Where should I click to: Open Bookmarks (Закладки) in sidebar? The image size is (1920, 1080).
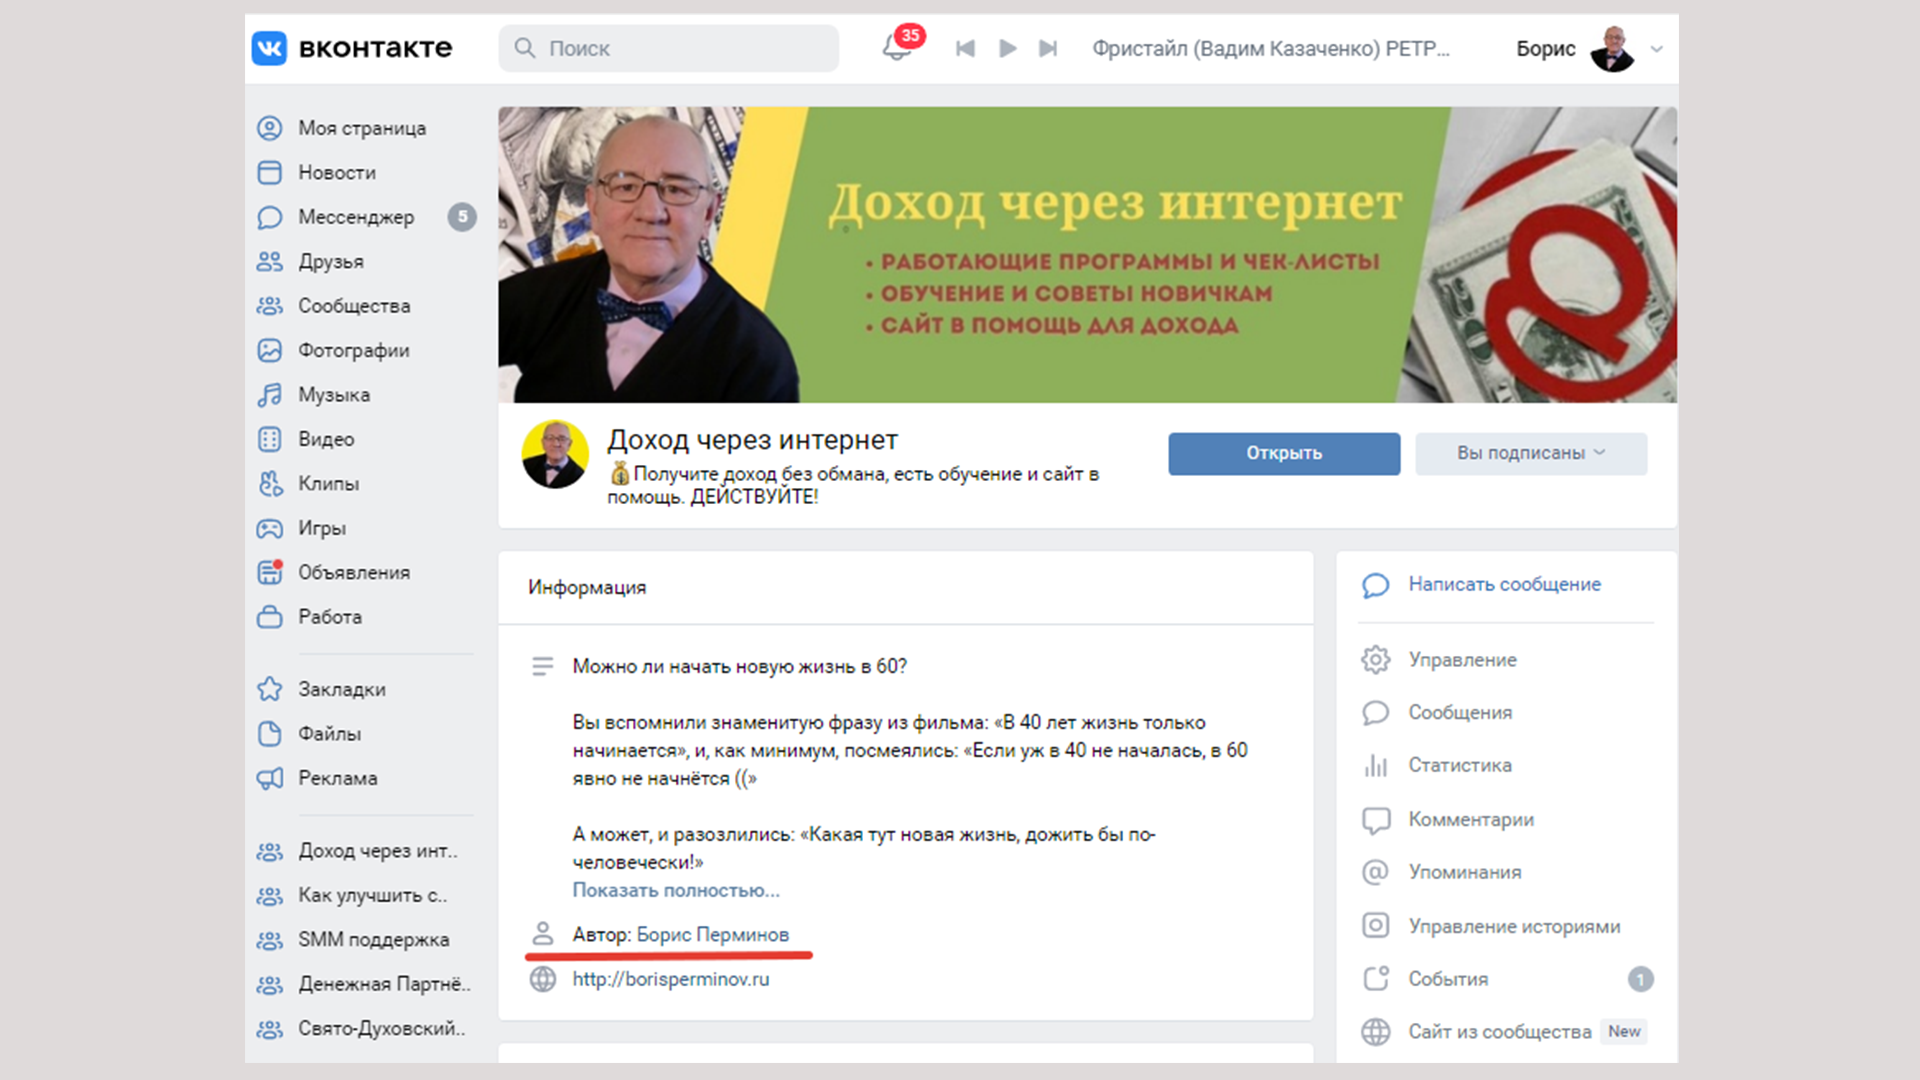[x=341, y=689]
